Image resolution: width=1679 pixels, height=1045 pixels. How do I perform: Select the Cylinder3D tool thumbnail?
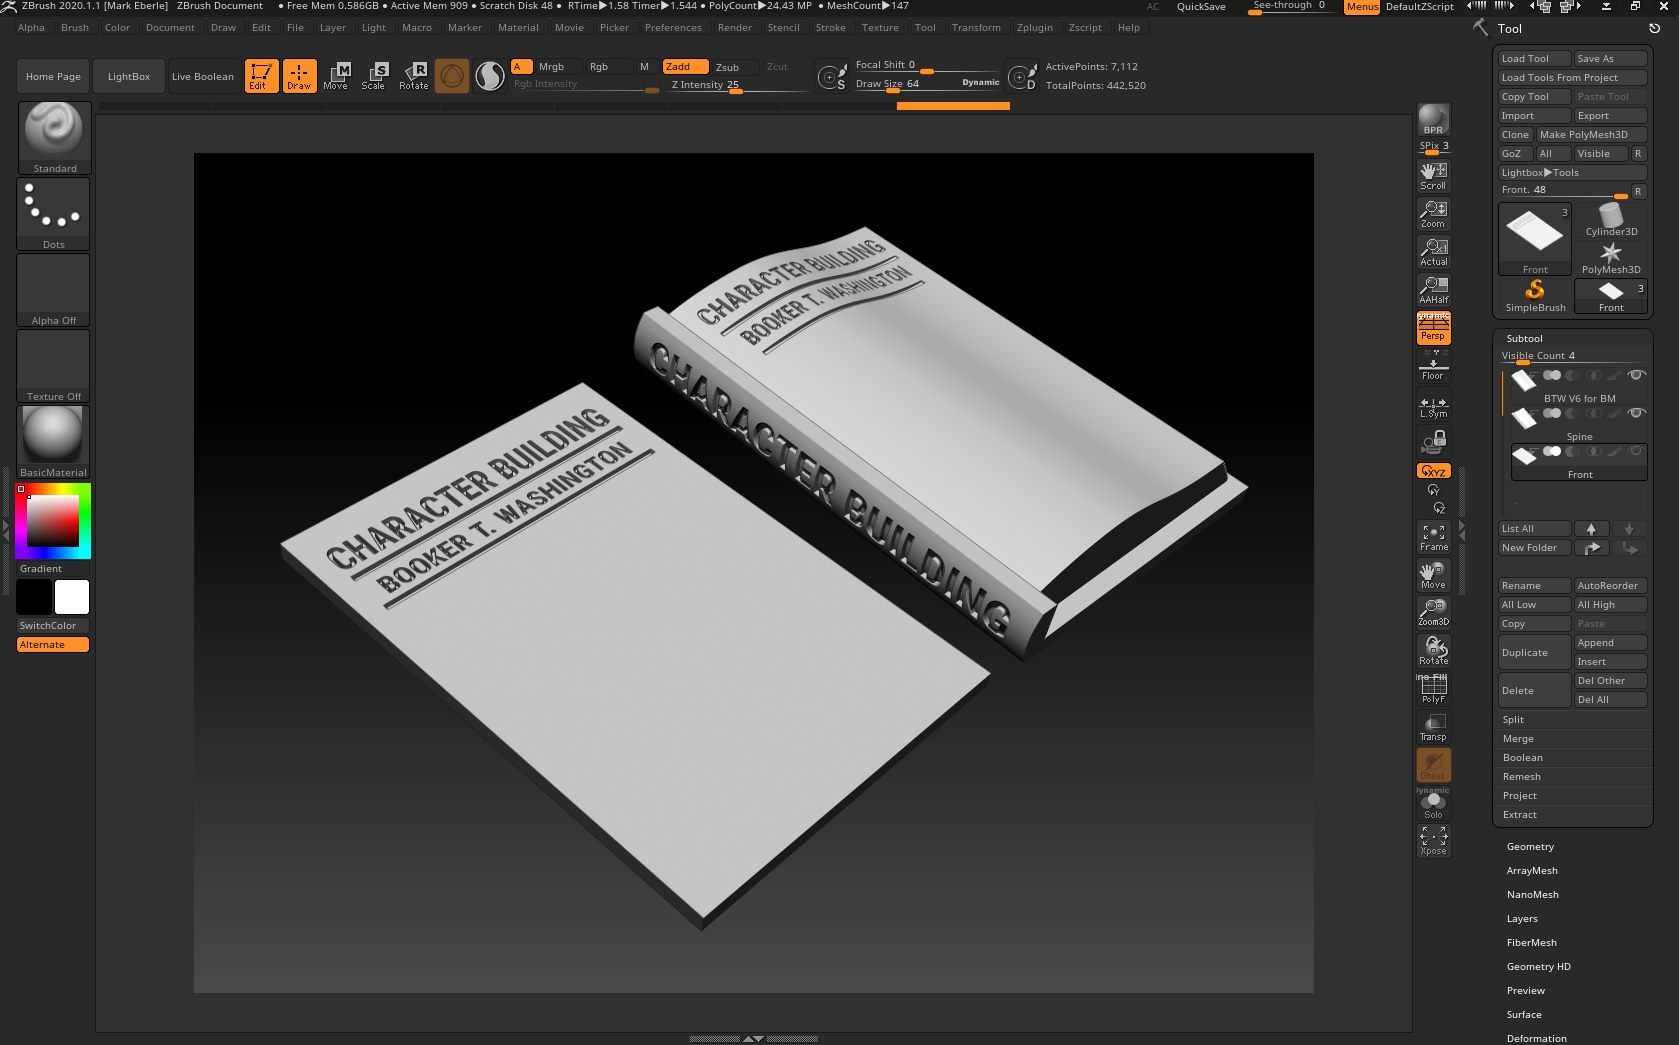click(x=1611, y=220)
